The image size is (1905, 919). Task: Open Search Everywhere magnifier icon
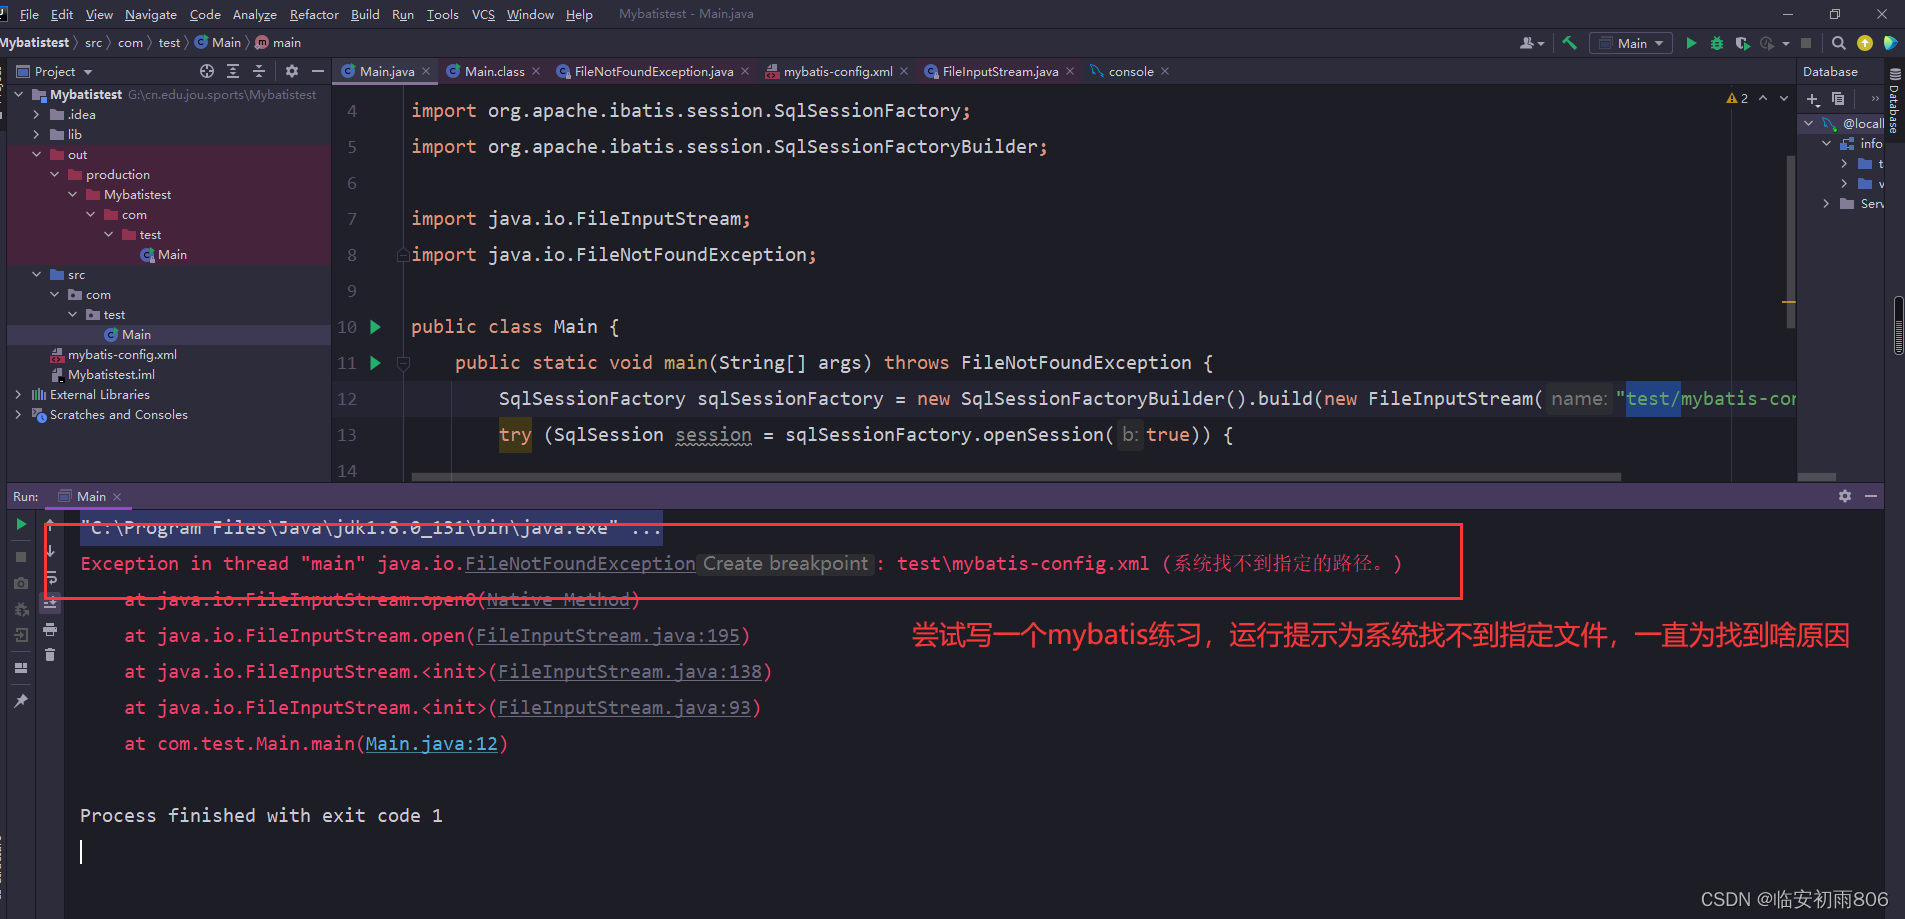click(1838, 43)
